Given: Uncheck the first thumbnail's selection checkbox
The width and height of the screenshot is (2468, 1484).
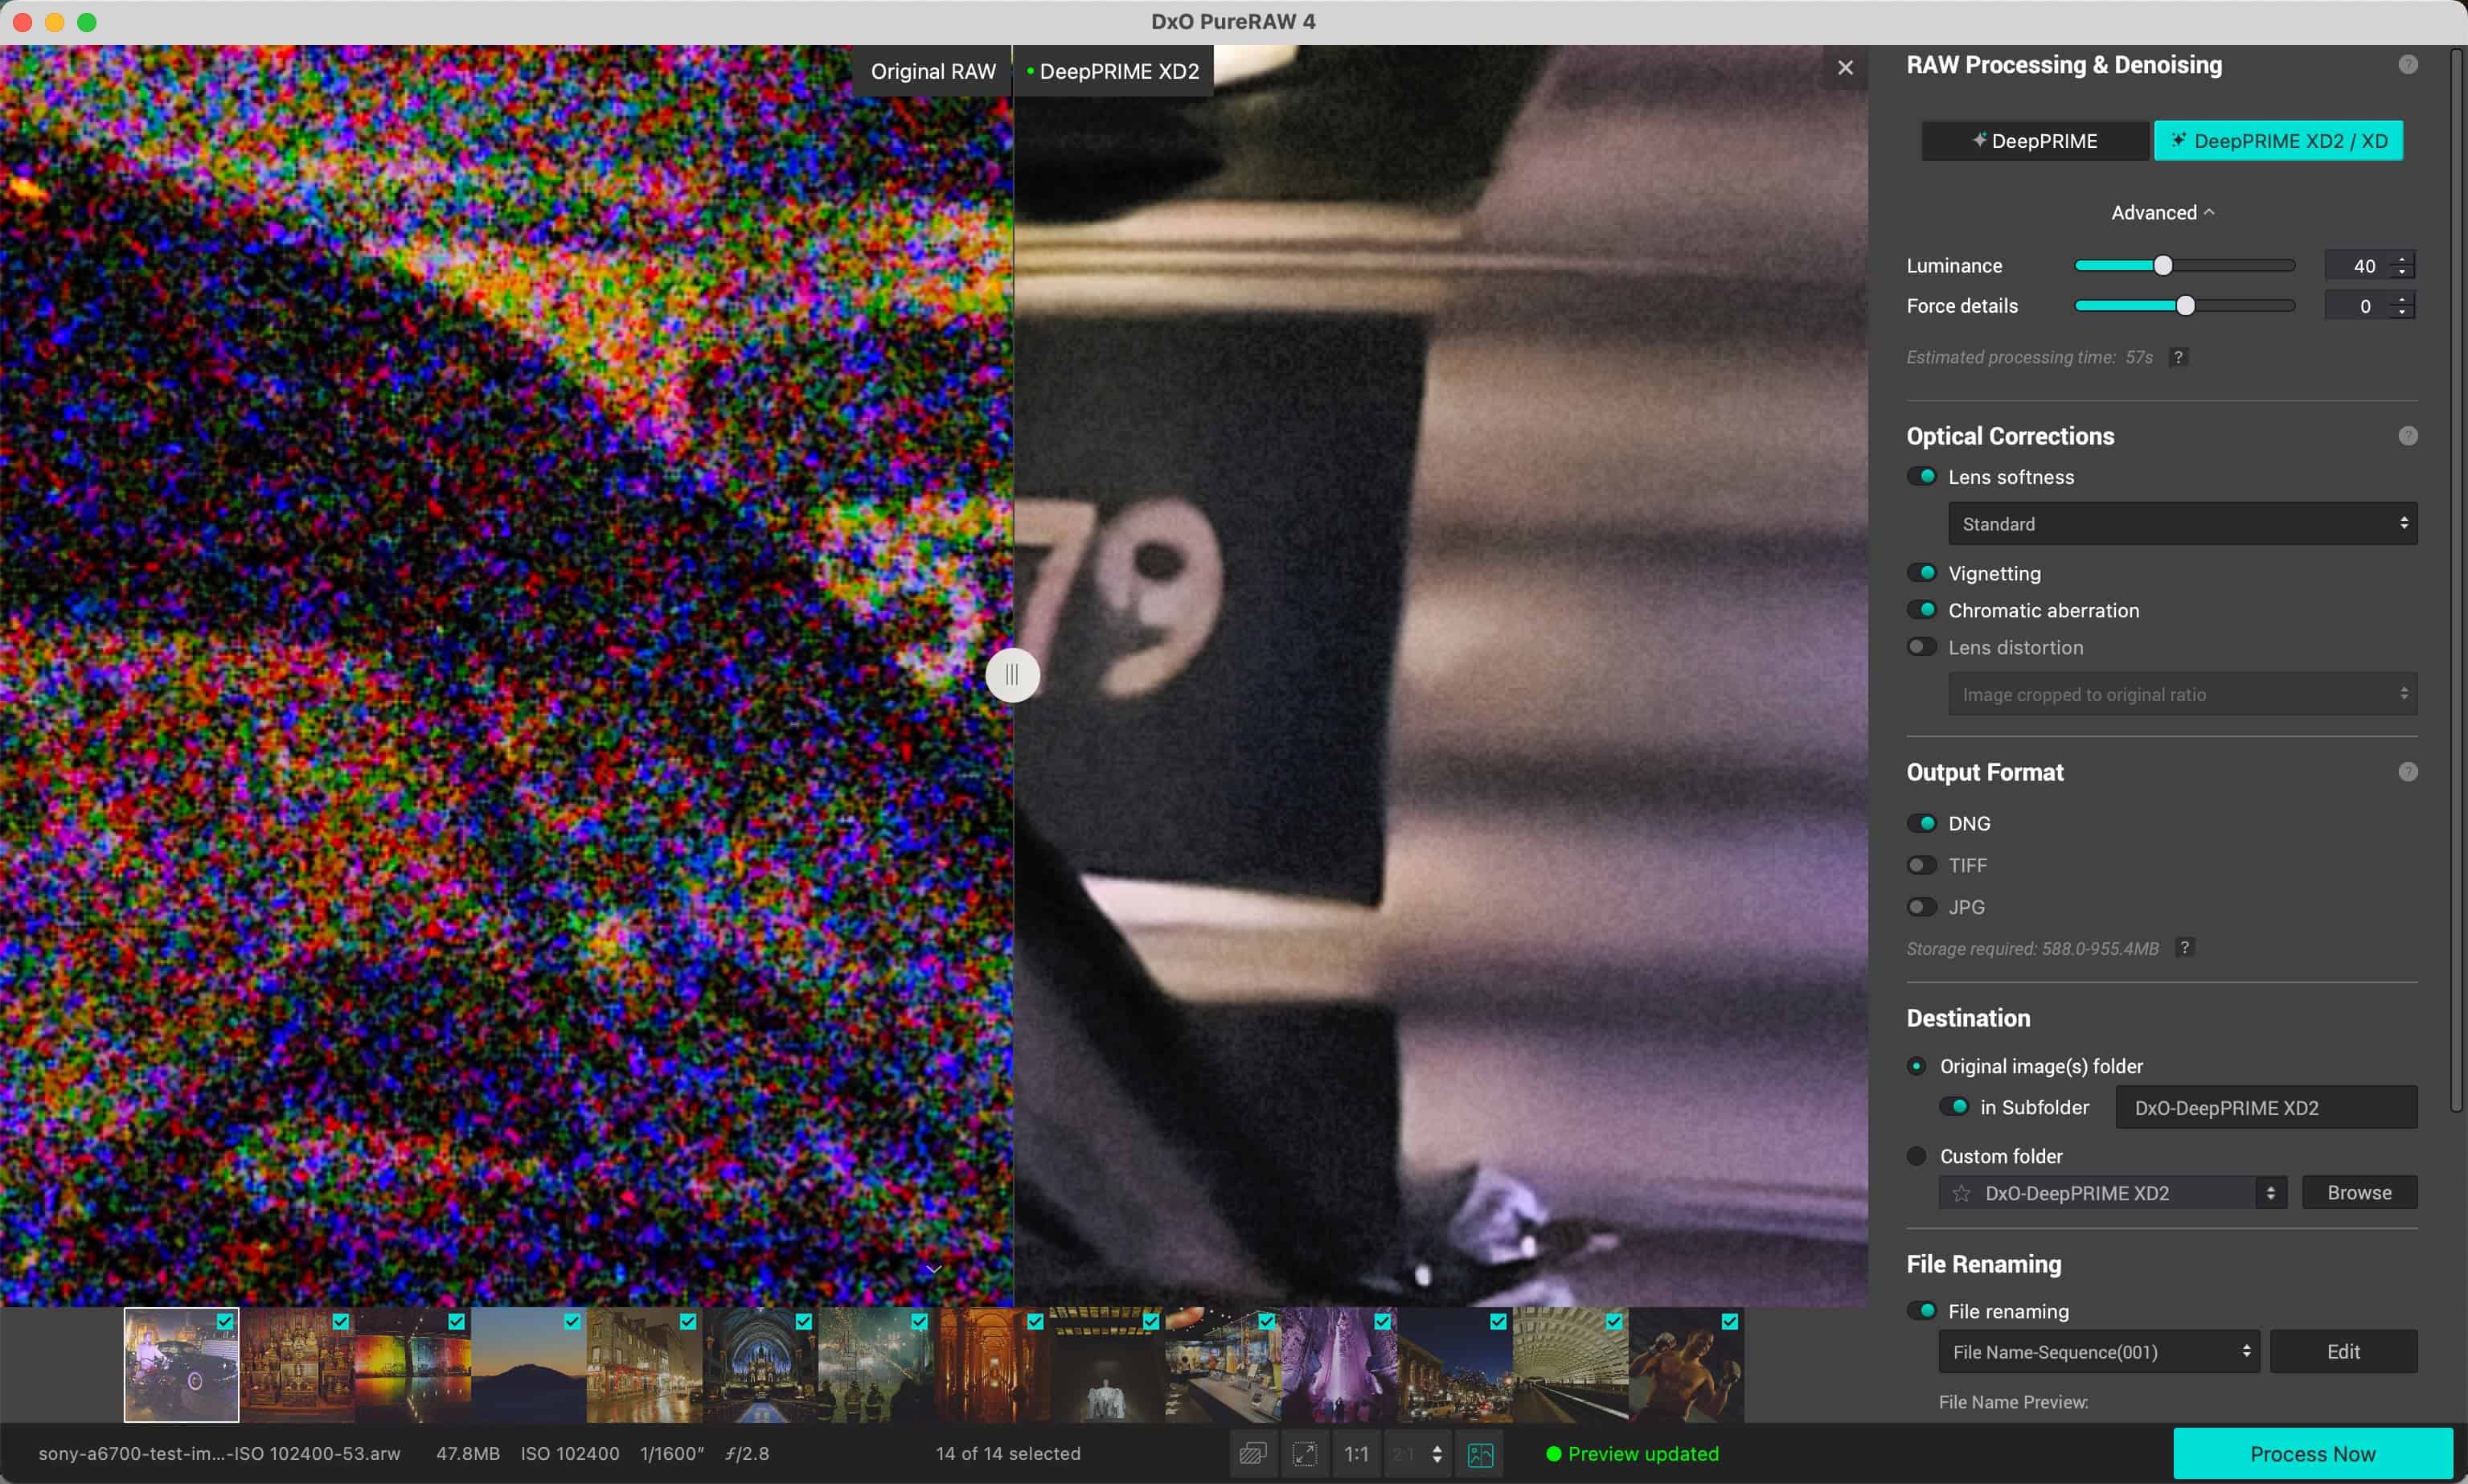Looking at the screenshot, I should click(x=225, y=1321).
